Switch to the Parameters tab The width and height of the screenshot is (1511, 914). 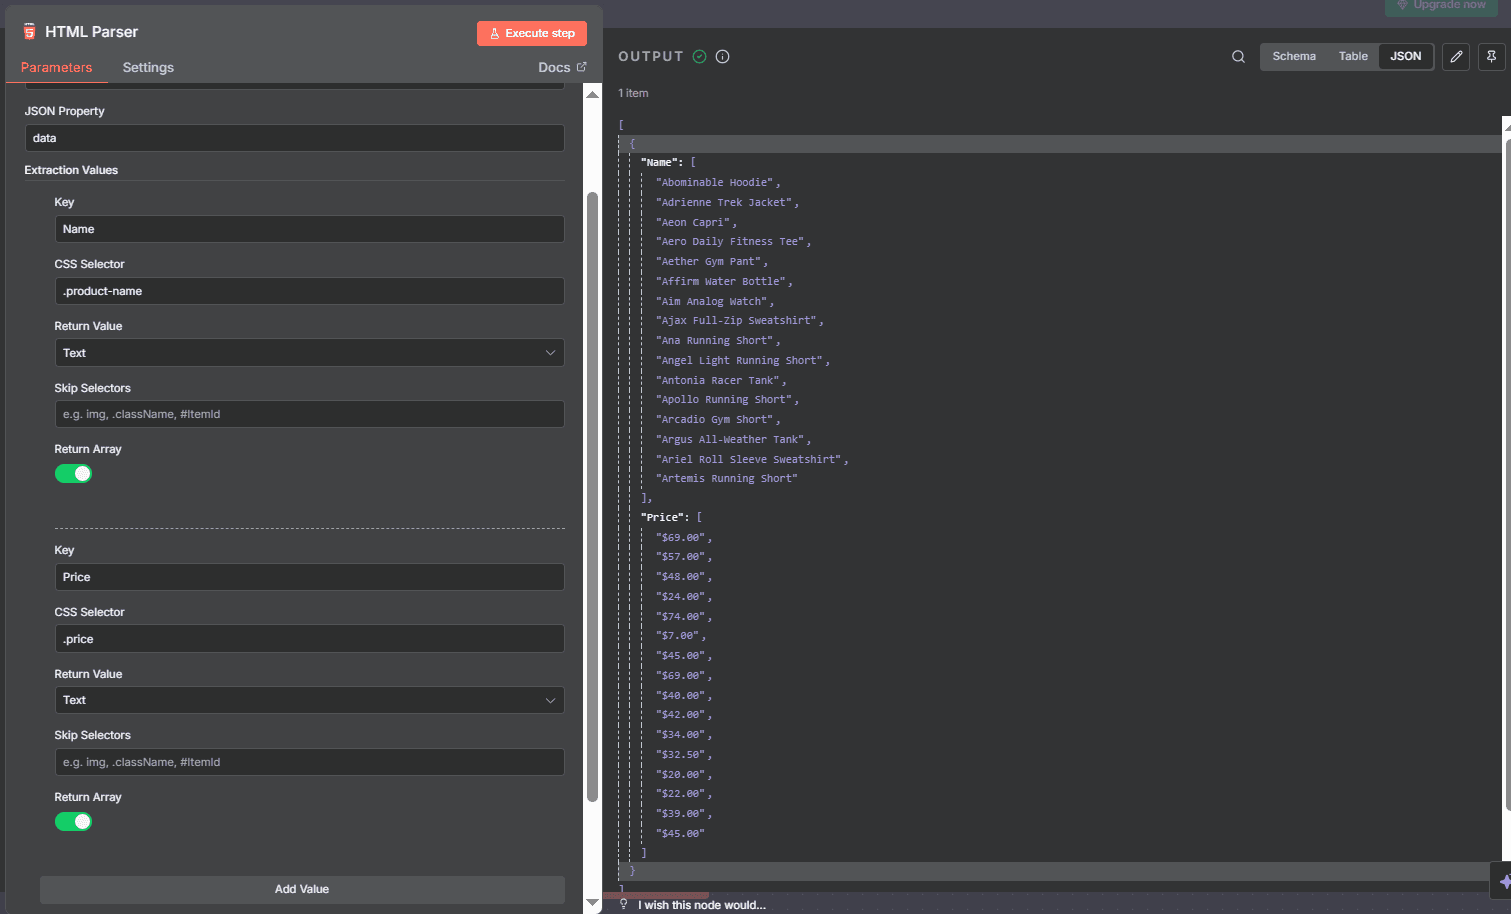tap(56, 67)
